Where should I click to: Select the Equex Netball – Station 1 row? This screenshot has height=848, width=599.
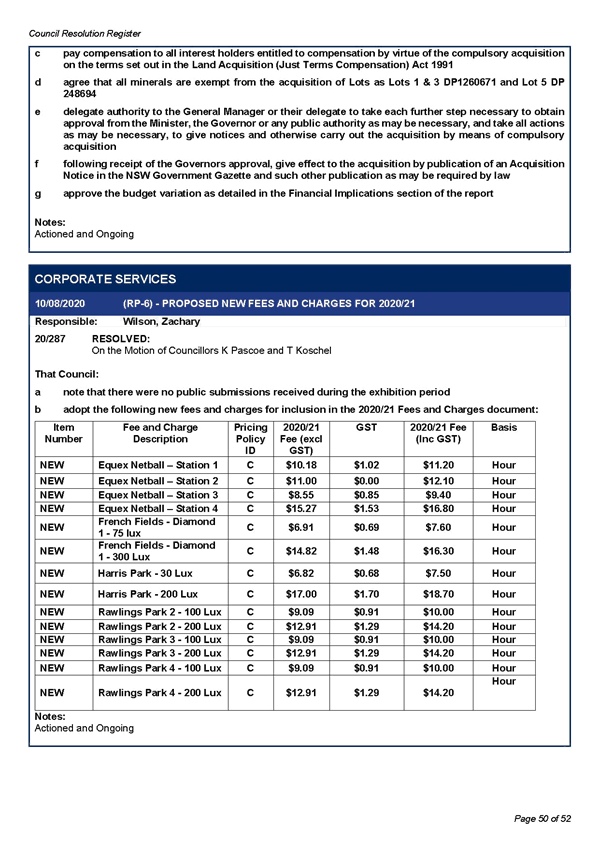point(285,465)
